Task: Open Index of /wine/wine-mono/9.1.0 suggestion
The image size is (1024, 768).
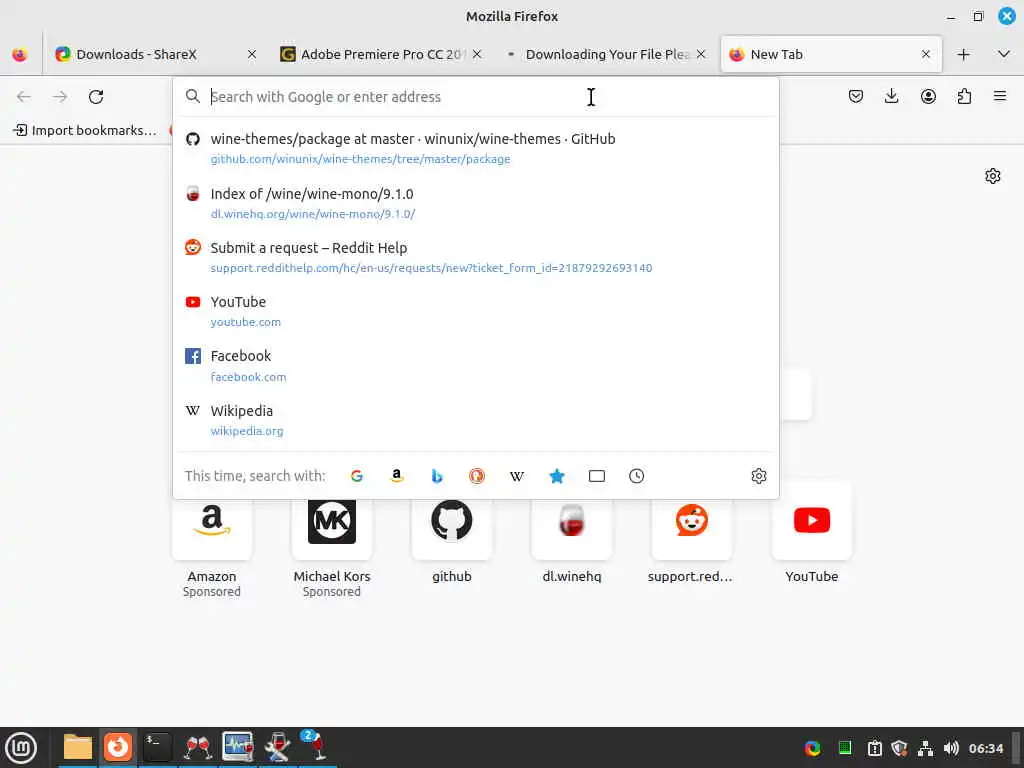Action: [476, 203]
